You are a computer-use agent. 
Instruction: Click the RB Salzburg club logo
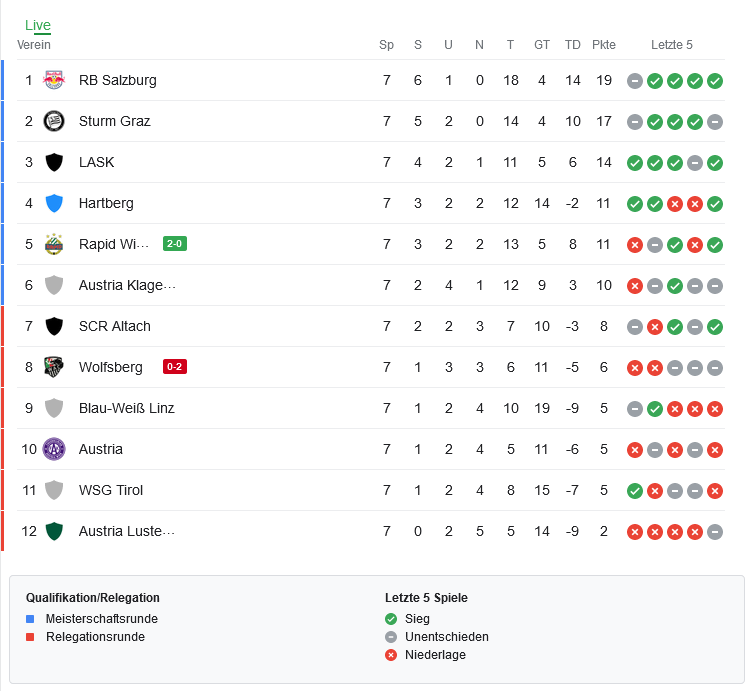pos(54,80)
